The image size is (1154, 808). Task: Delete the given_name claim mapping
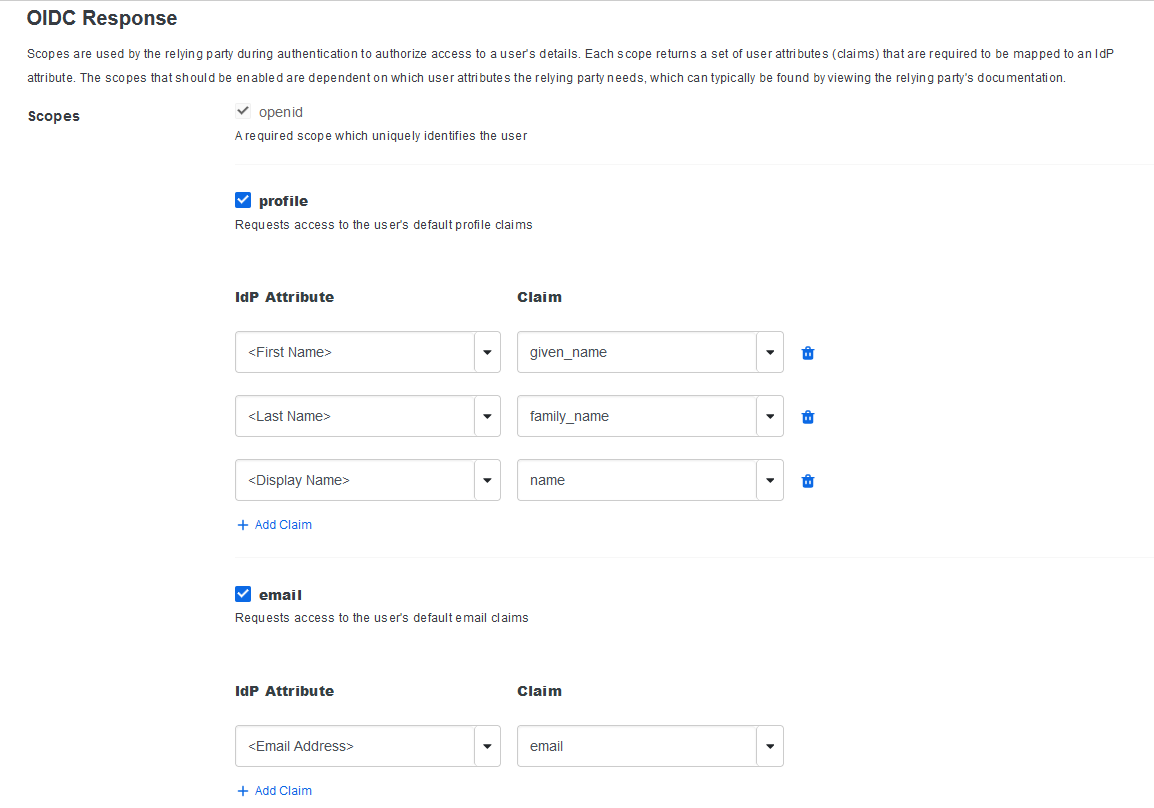tap(807, 352)
